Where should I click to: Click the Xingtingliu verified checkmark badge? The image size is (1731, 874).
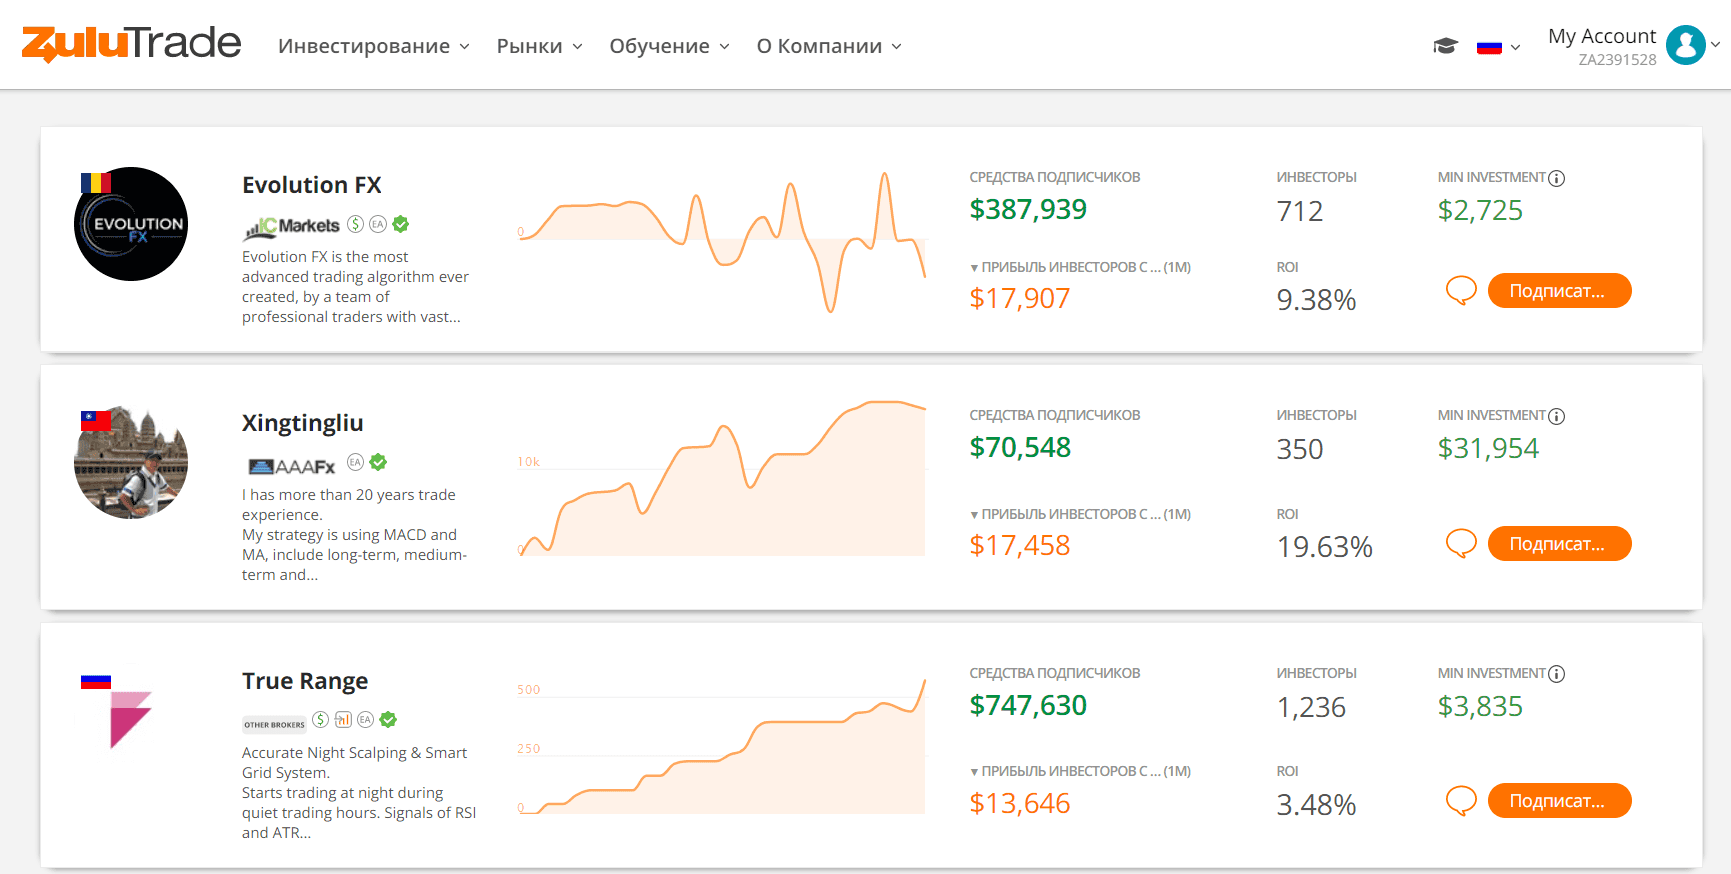pos(378,462)
